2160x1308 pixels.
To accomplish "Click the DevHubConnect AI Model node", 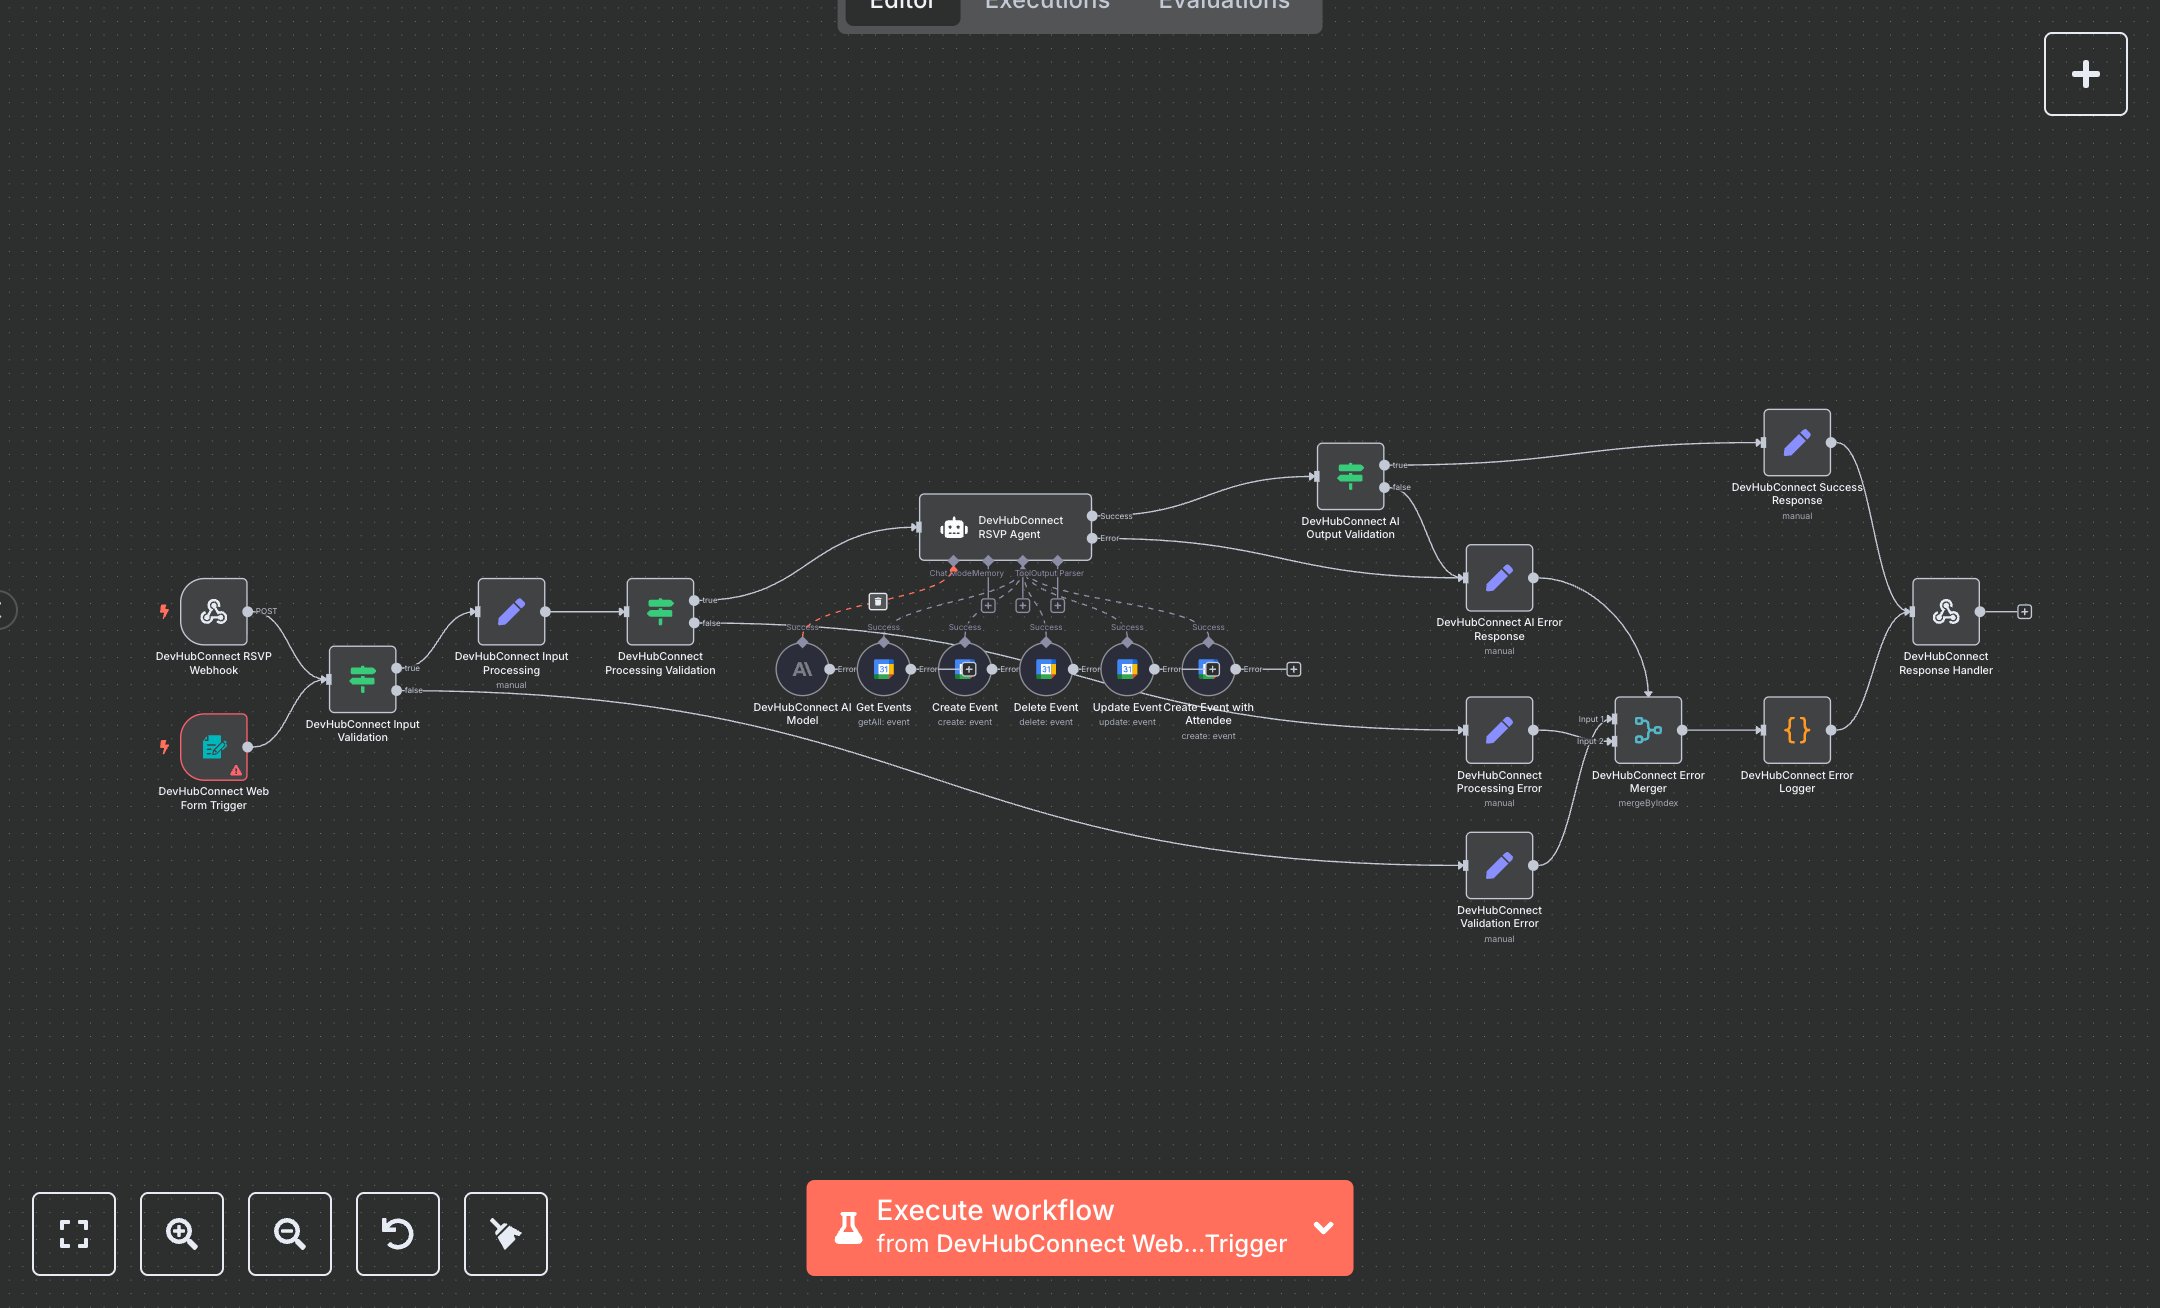I will 802,669.
